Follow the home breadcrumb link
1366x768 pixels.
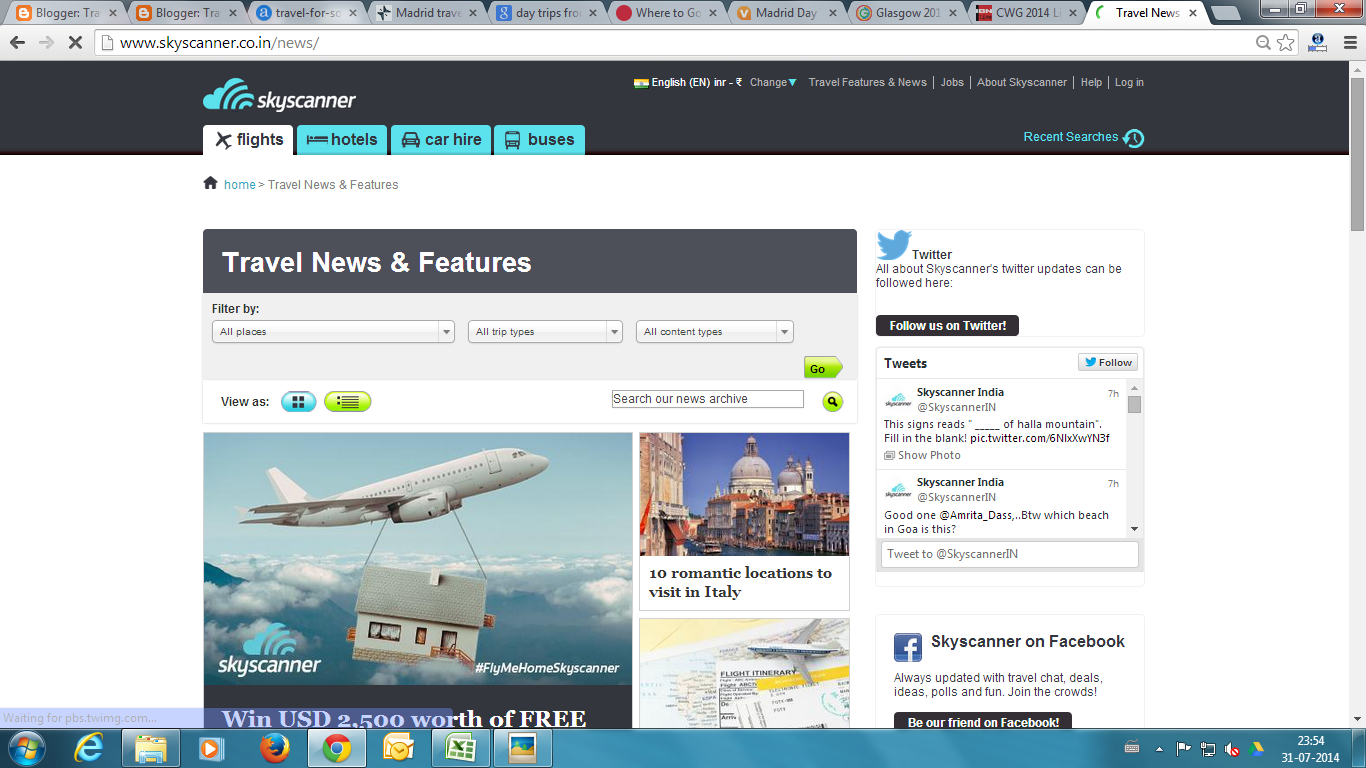[x=239, y=185]
